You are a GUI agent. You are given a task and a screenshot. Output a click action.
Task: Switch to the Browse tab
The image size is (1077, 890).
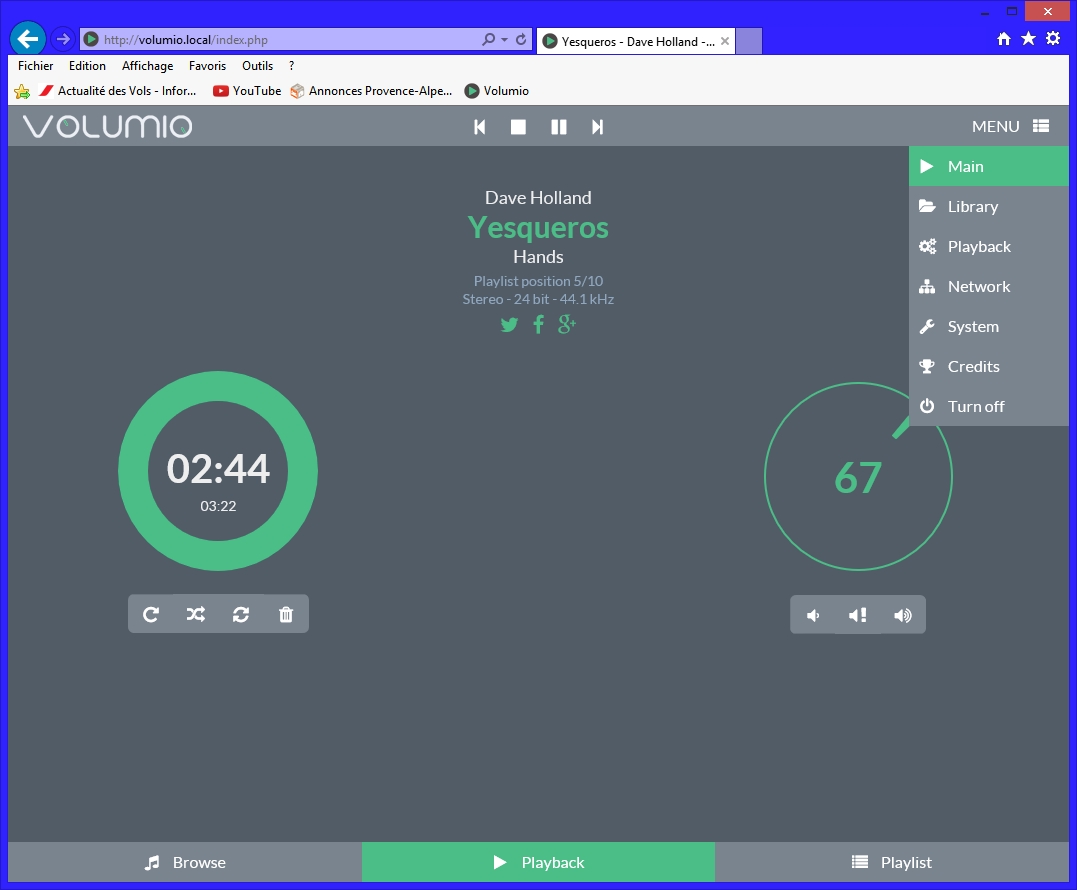(185, 862)
